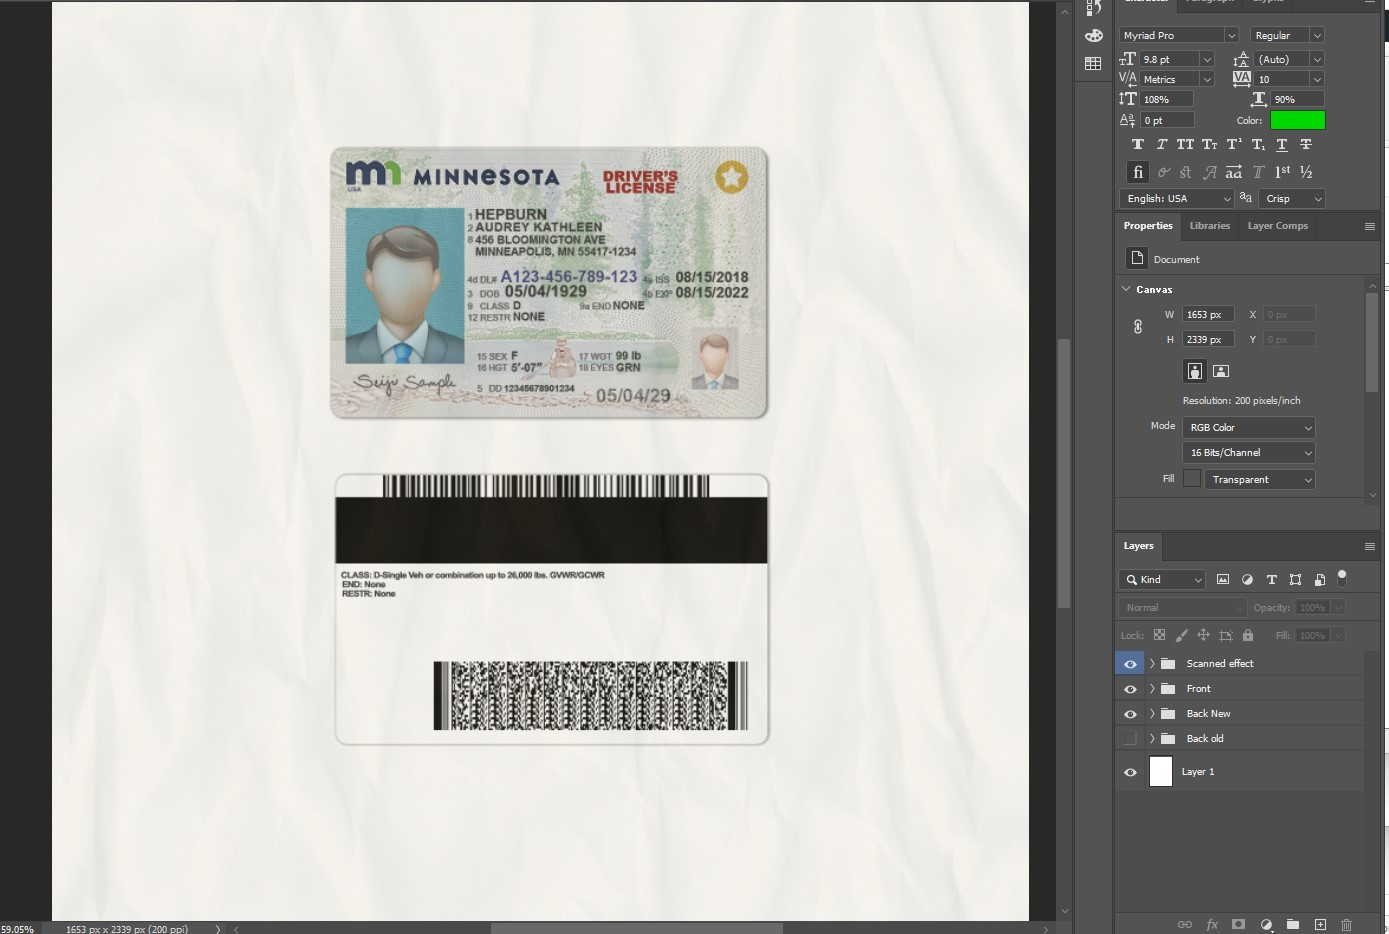Open the Properties panel menu
1389x934 pixels.
pyautogui.click(x=1369, y=226)
